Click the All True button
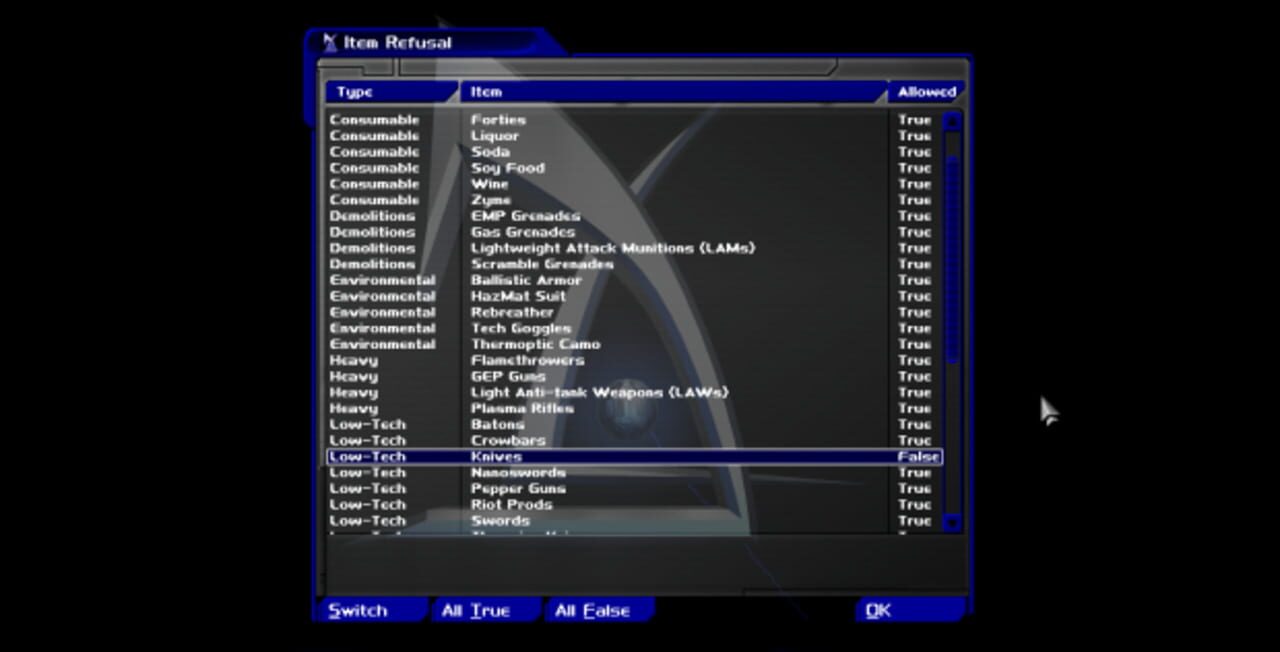Screen dimensions: 1280x652 (x=484, y=610)
